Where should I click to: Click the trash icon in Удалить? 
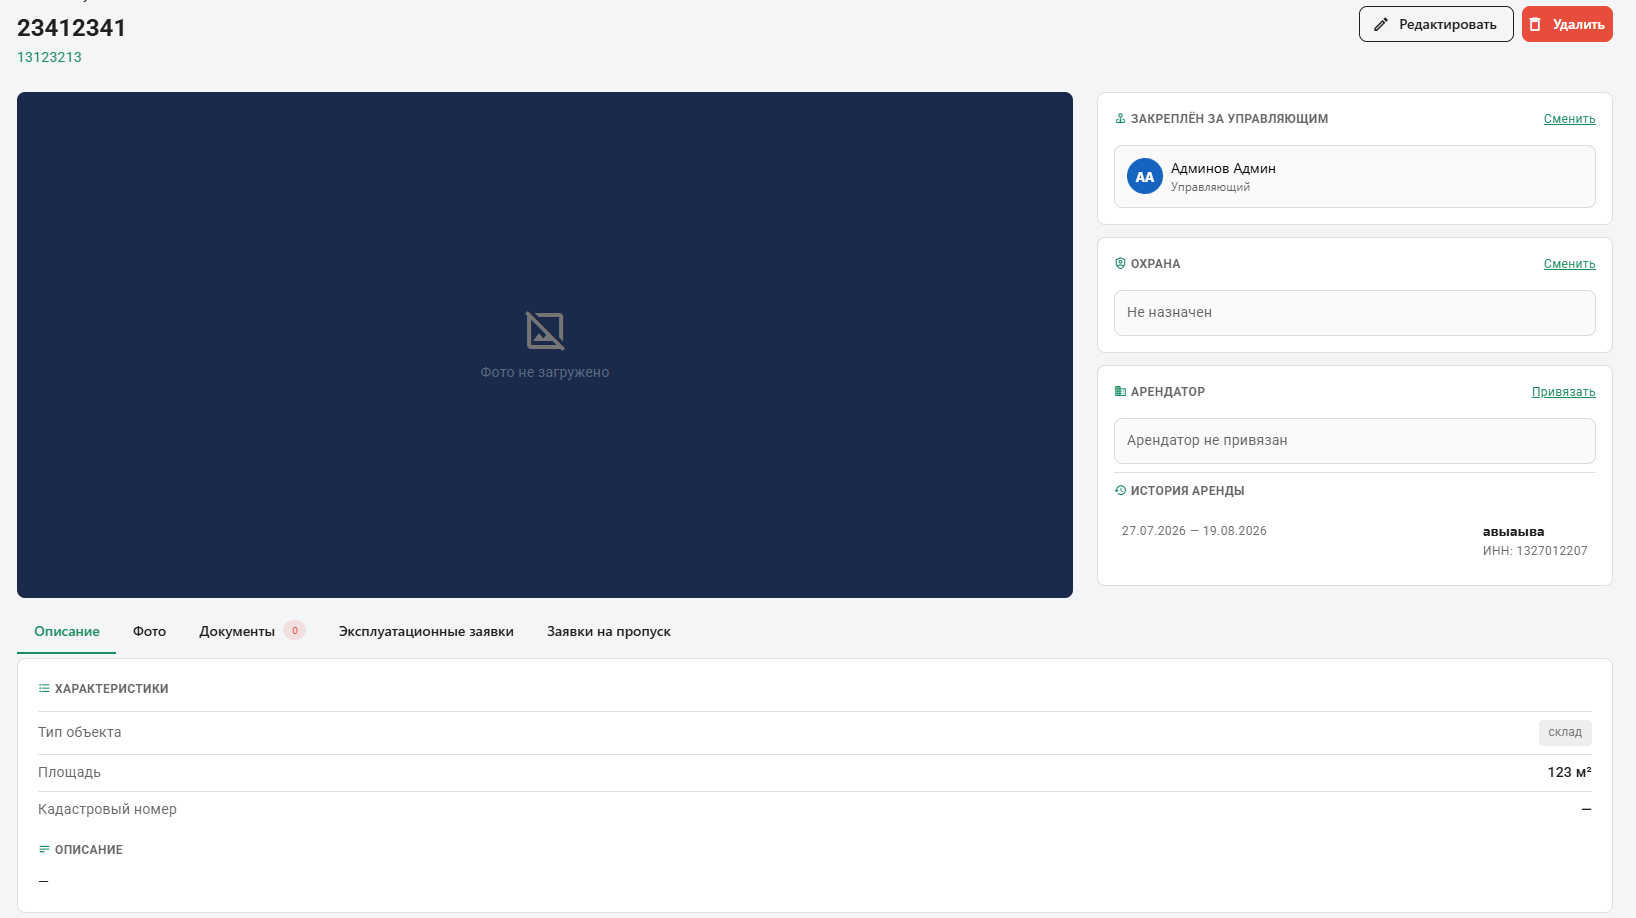pyautogui.click(x=1535, y=24)
